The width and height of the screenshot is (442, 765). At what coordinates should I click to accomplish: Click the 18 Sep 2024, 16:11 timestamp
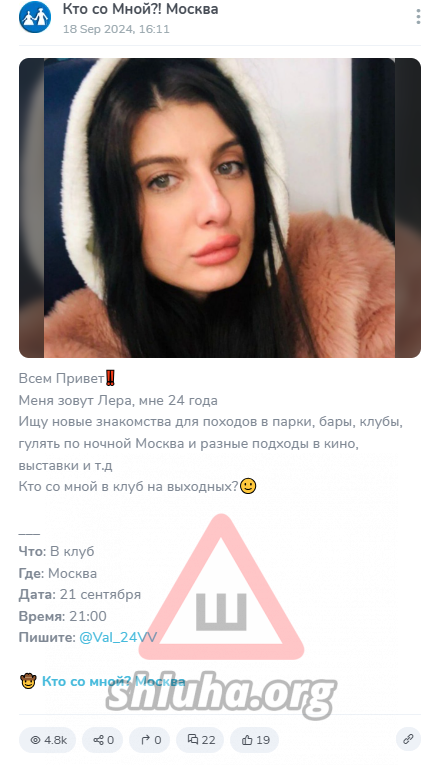(116, 29)
